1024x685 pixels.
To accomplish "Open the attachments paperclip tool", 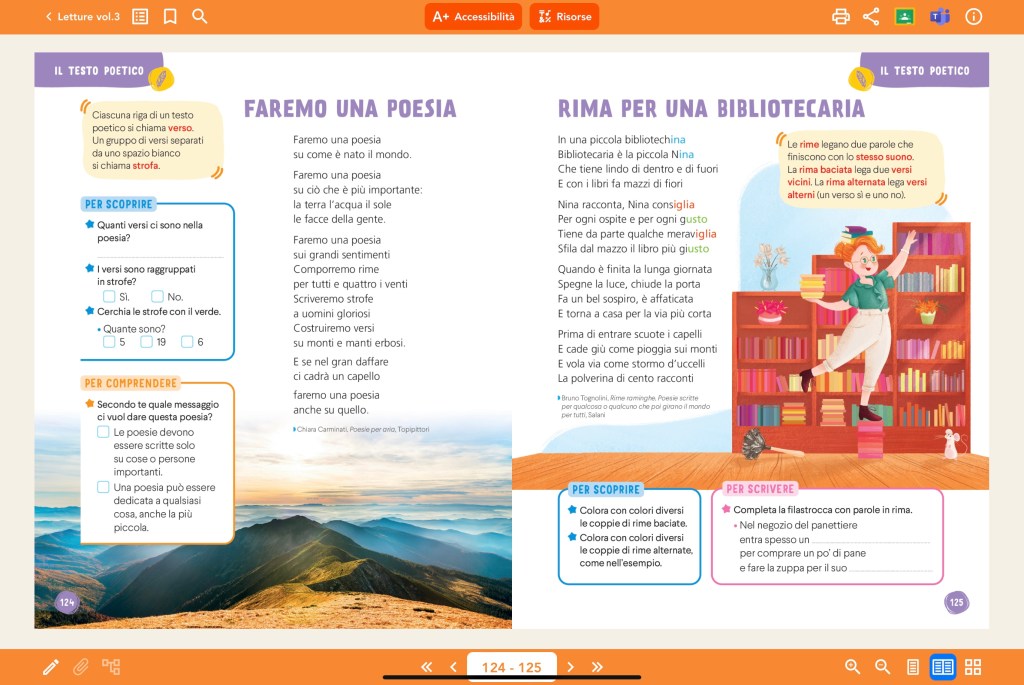I will tap(81, 667).
